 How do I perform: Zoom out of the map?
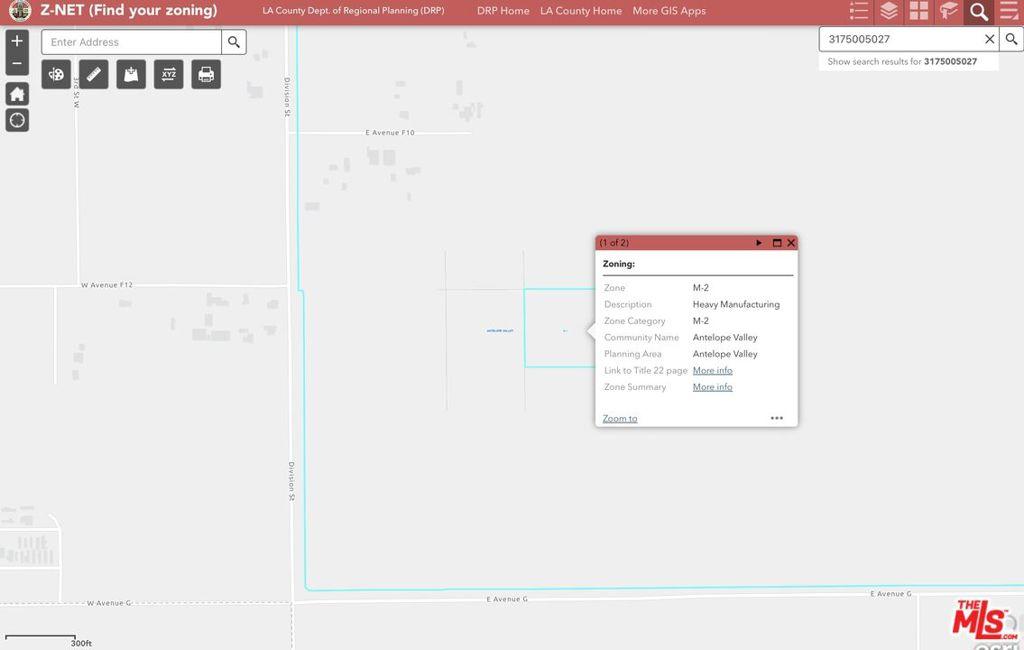[17, 63]
